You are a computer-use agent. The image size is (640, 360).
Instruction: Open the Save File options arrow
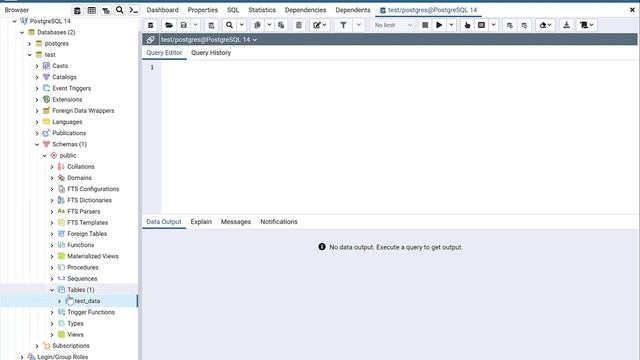pos(196,25)
